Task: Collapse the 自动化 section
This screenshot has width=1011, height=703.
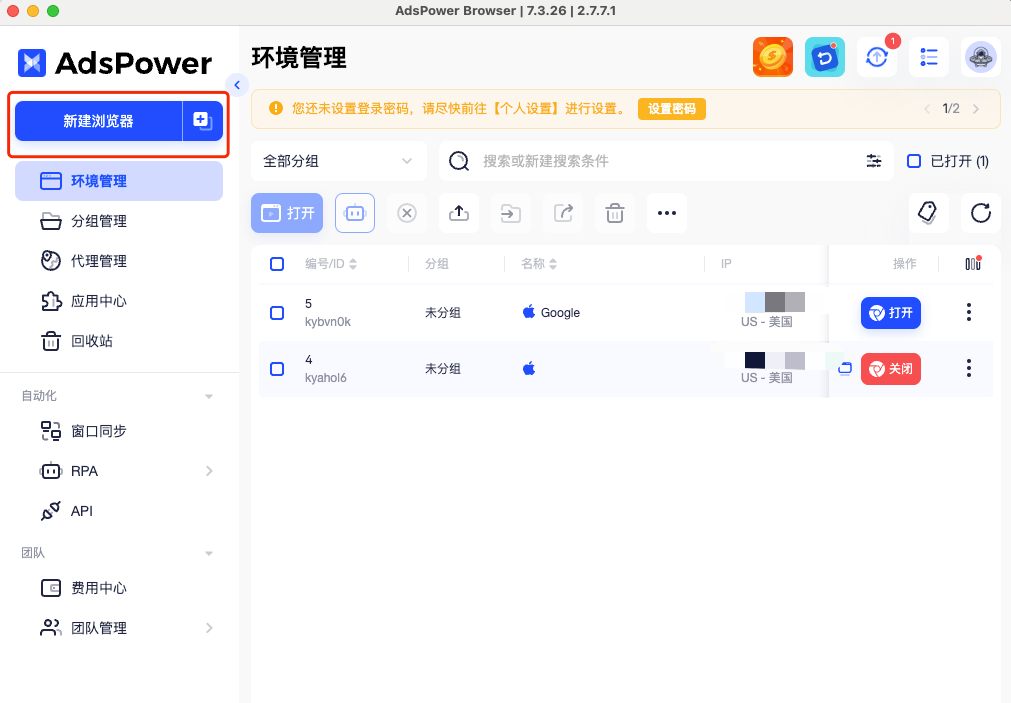Action: tap(209, 396)
